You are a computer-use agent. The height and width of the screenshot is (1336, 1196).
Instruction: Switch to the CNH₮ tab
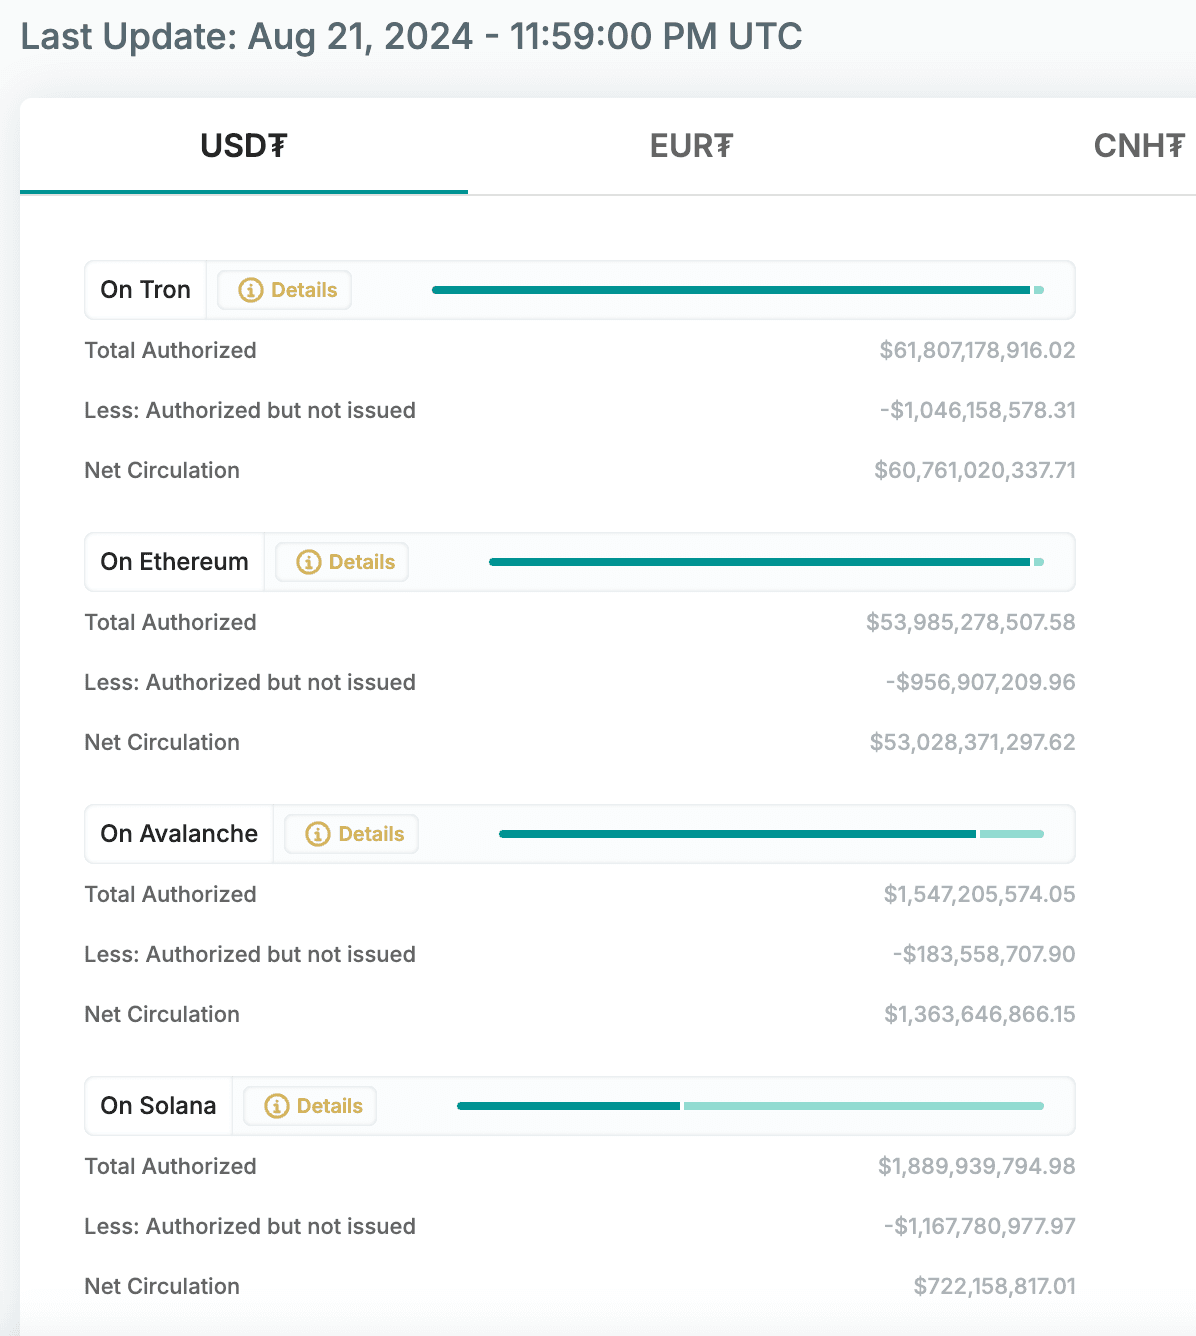[x=1139, y=146]
